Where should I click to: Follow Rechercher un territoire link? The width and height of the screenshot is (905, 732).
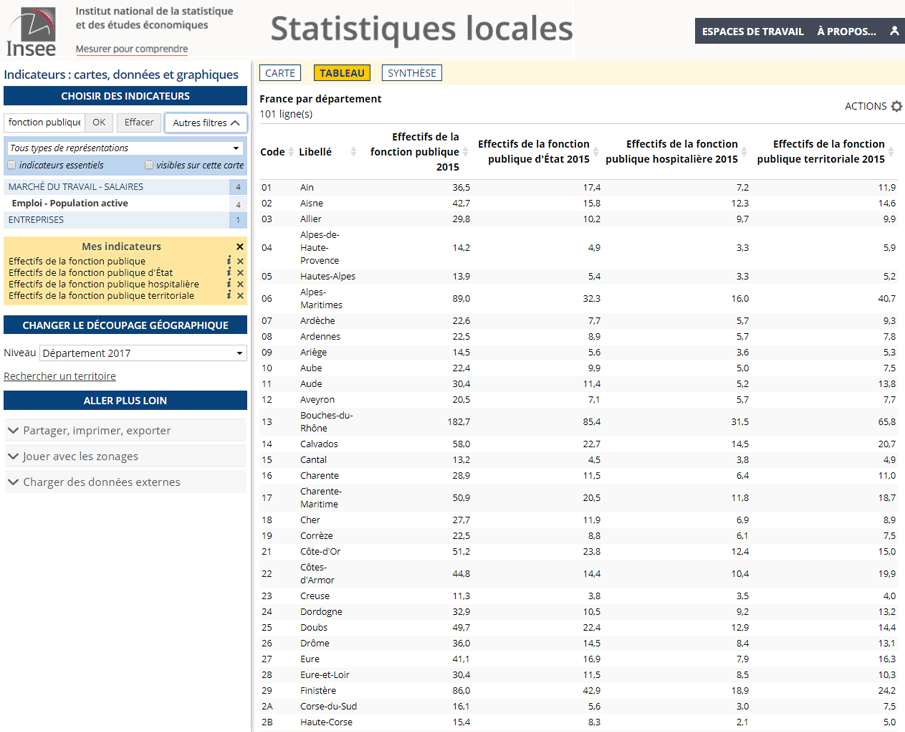[60, 376]
